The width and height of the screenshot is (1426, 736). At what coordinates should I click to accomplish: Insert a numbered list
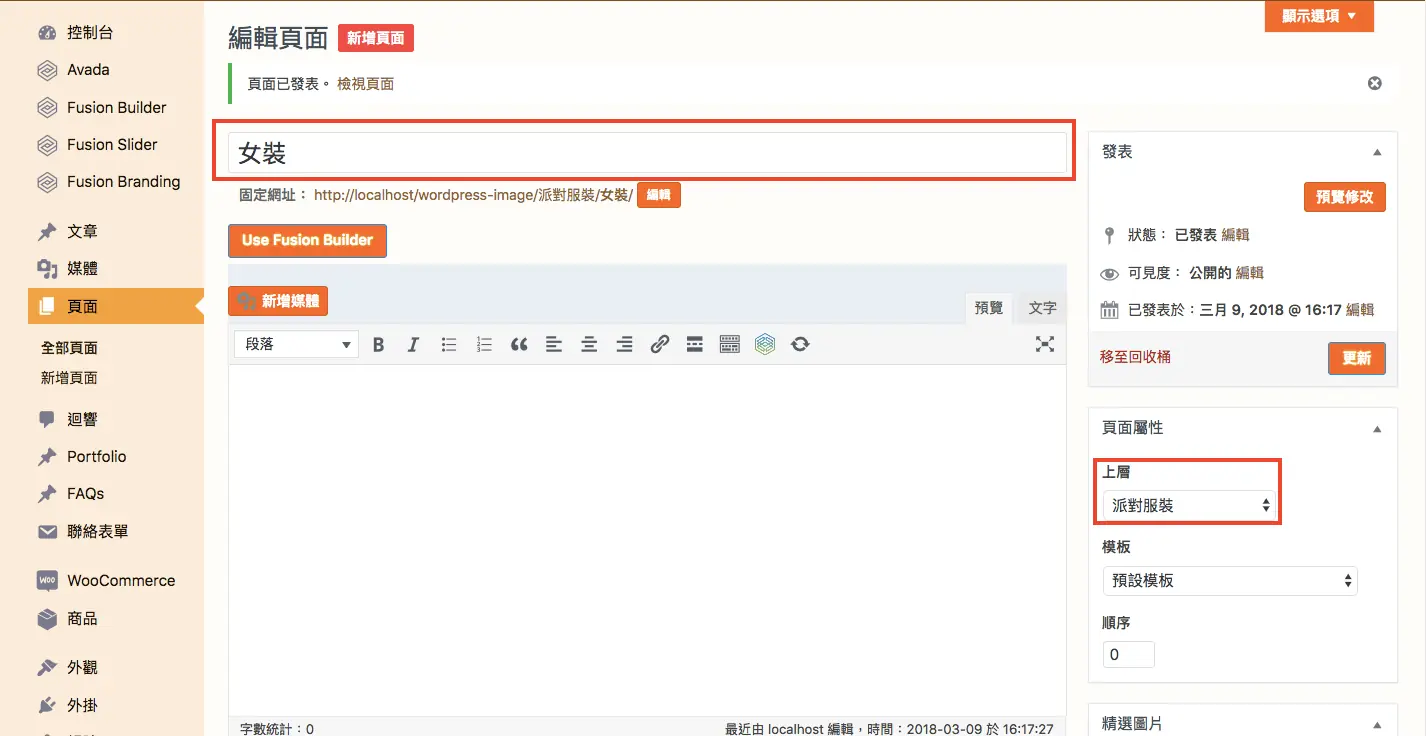point(484,344)
